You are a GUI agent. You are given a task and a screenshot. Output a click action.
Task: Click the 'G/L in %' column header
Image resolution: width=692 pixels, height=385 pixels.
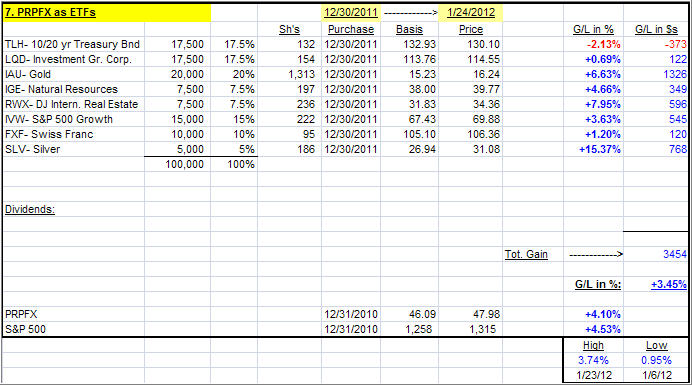[x=593, y=30]
